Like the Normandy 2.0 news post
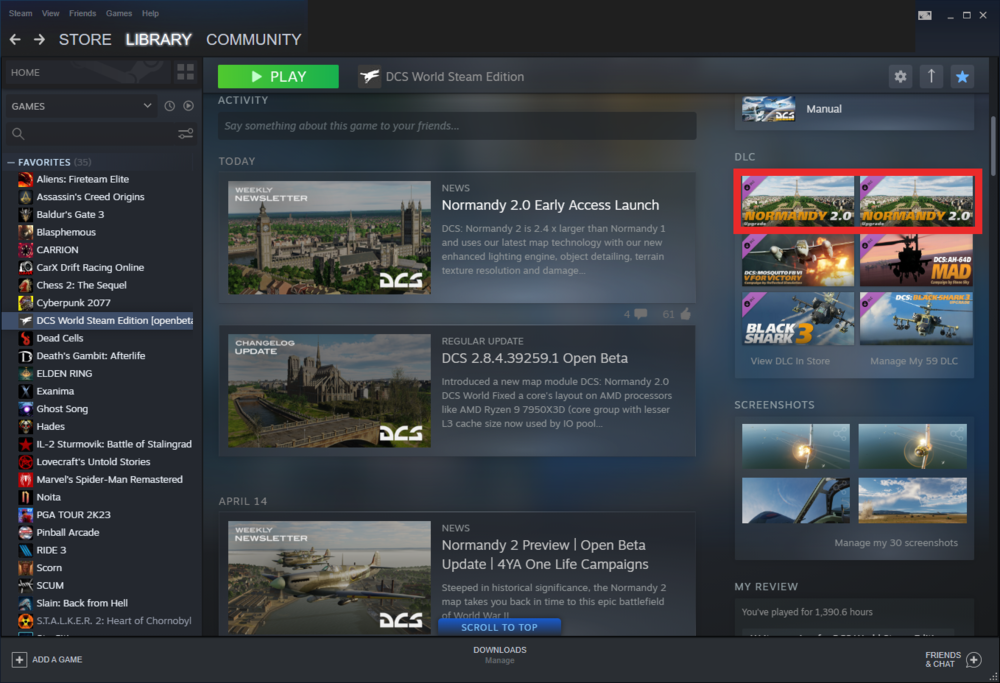1000x683 pixels. pyautogui.click(x=686, y=314)
